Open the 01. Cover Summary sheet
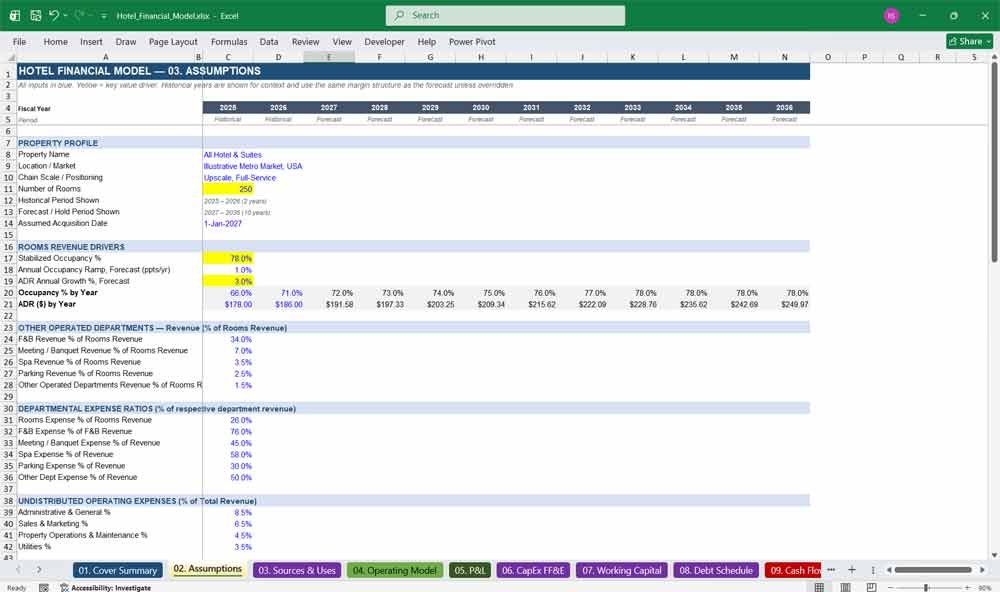The height and width of the screenshot is (592, 1000). (118, 570)
